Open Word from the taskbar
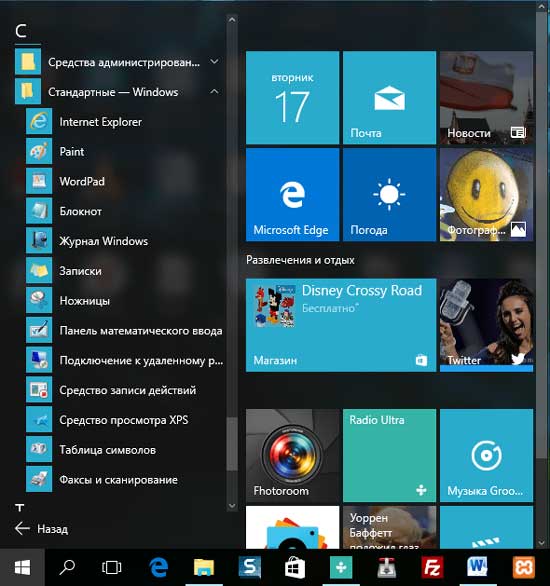 coord(478,567)
